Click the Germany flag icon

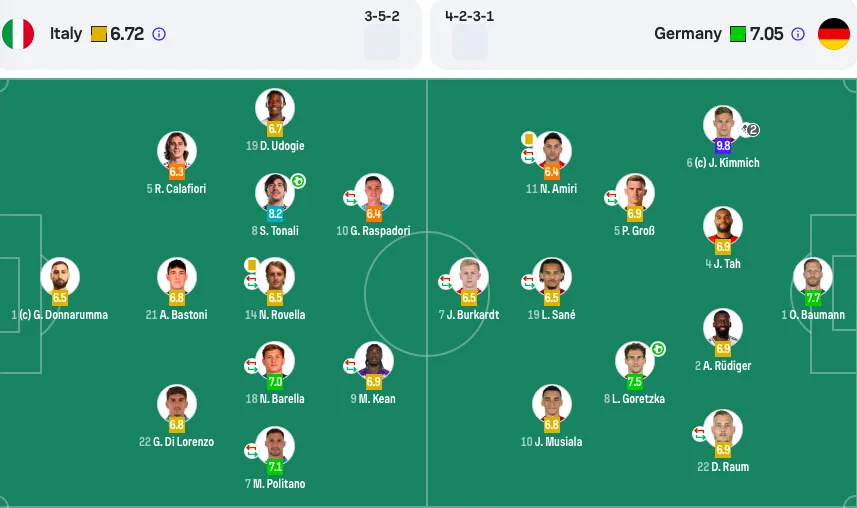pyautogui.click(x=833, y=34)
